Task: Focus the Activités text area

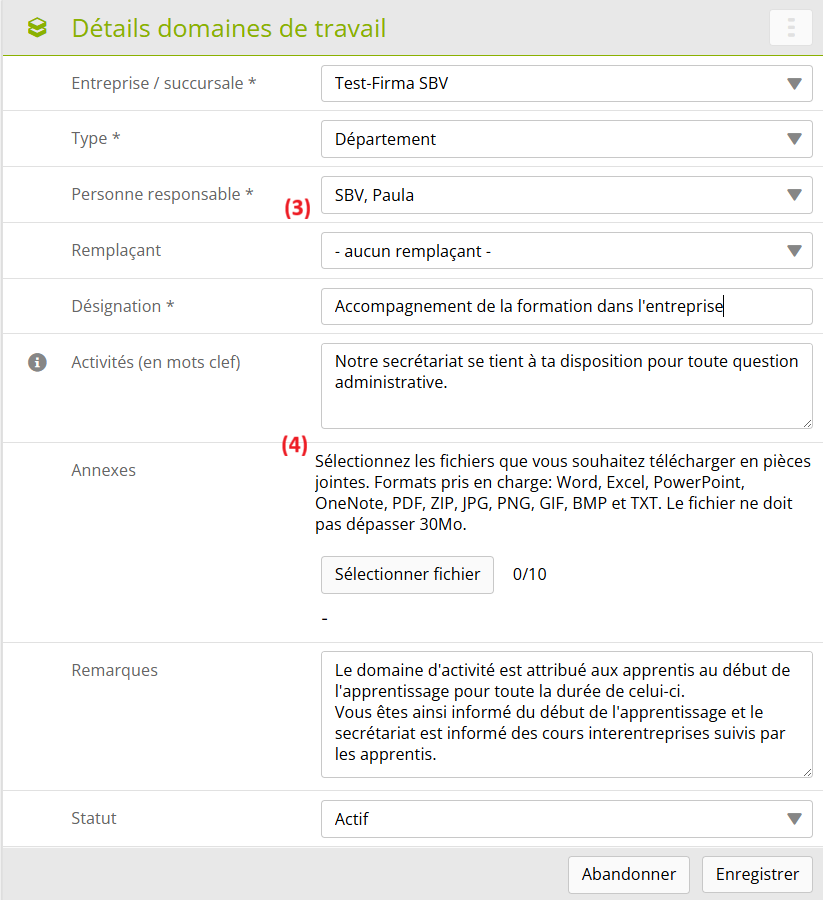Action: pos(566,386)
